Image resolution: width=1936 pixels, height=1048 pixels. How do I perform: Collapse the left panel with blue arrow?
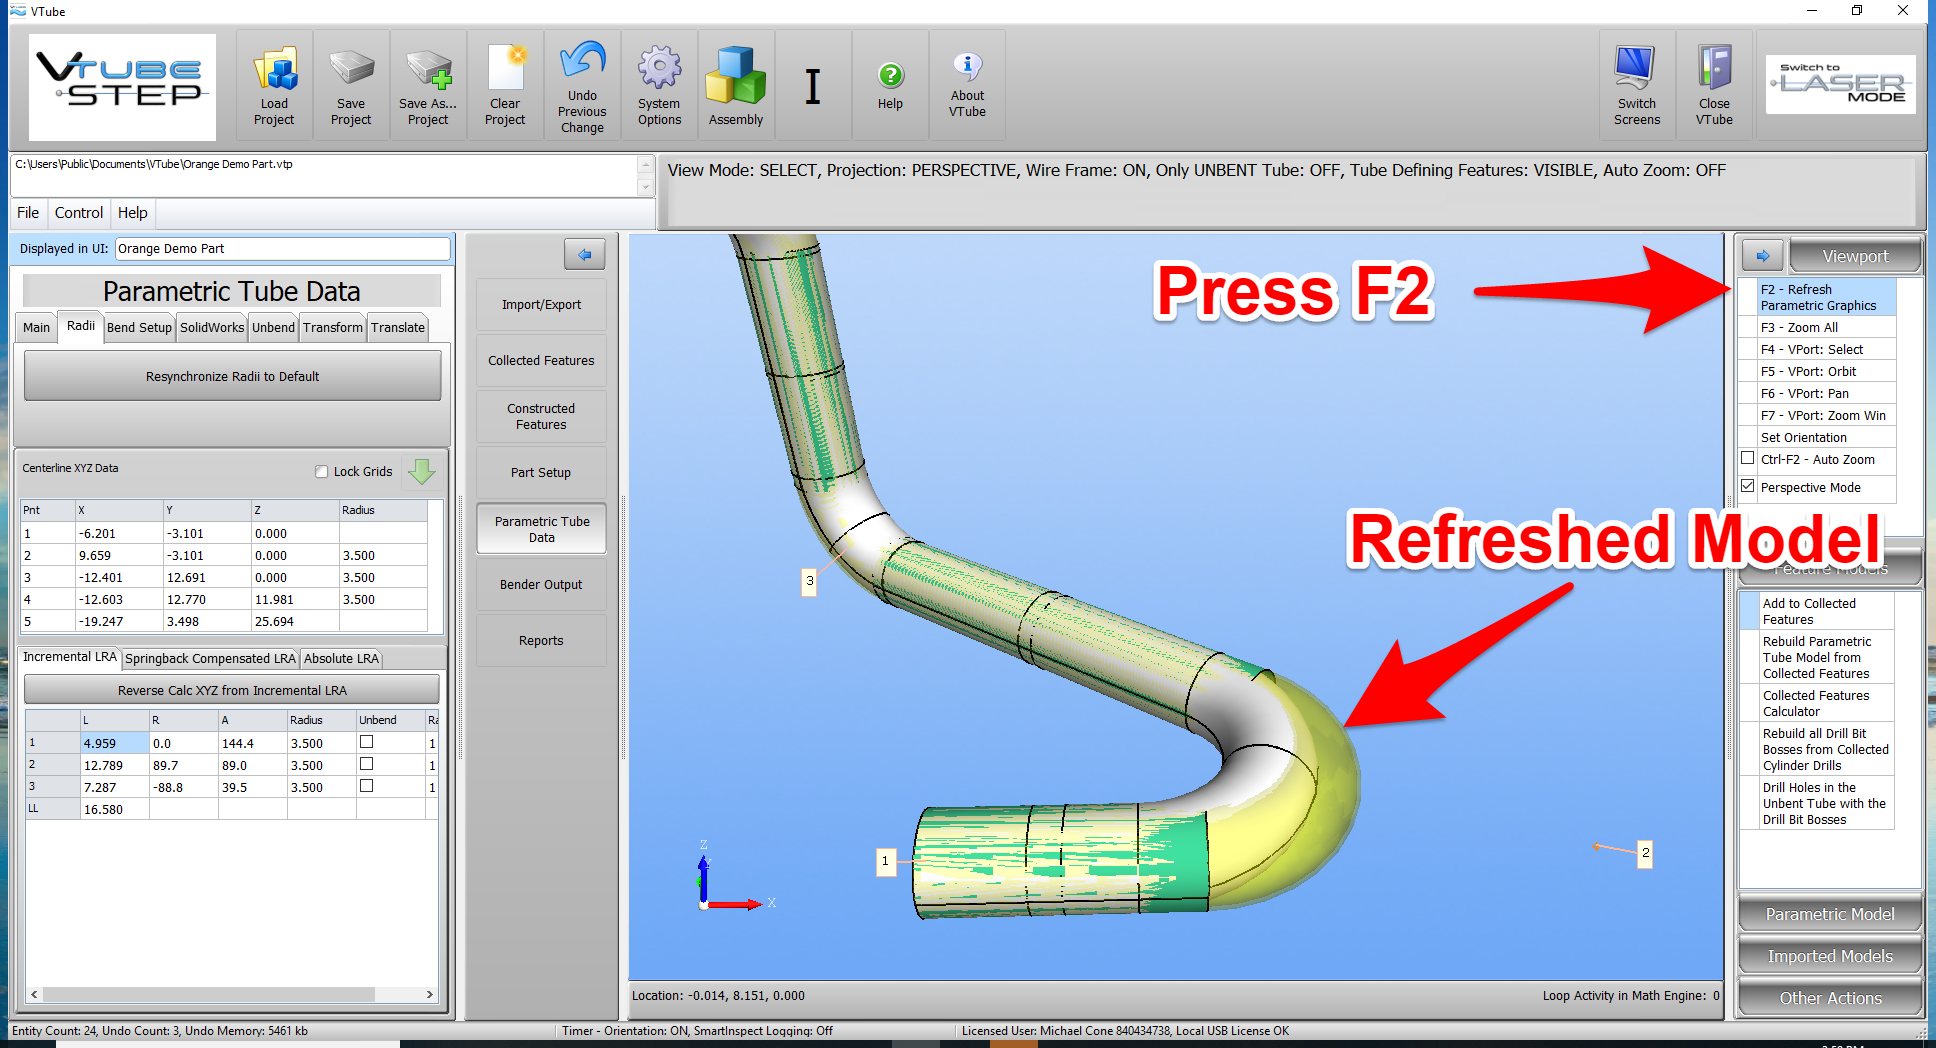click(x=584, y=255)
